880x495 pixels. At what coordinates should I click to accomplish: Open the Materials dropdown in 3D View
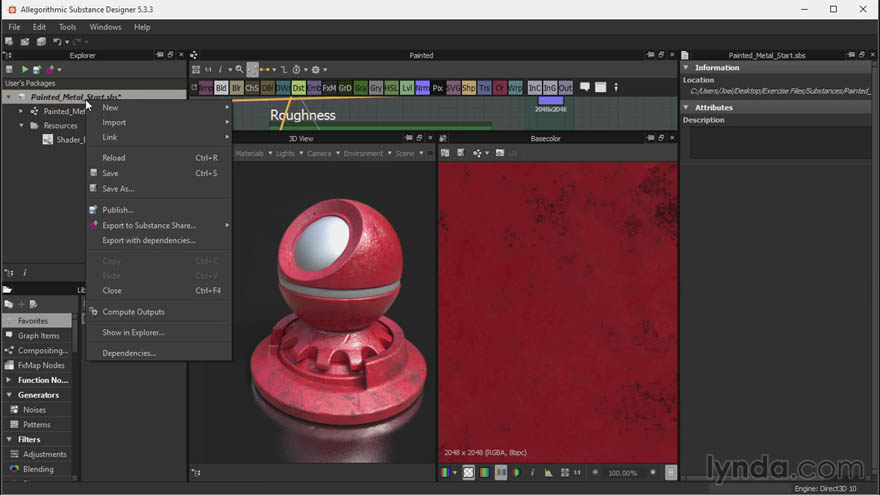coord(253,153)
